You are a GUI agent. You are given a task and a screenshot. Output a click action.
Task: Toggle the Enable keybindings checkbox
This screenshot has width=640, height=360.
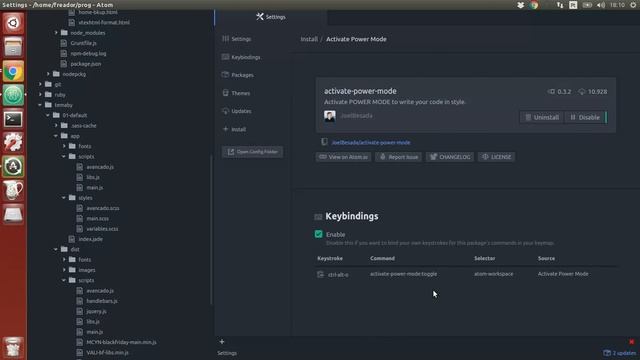[318, 234]
